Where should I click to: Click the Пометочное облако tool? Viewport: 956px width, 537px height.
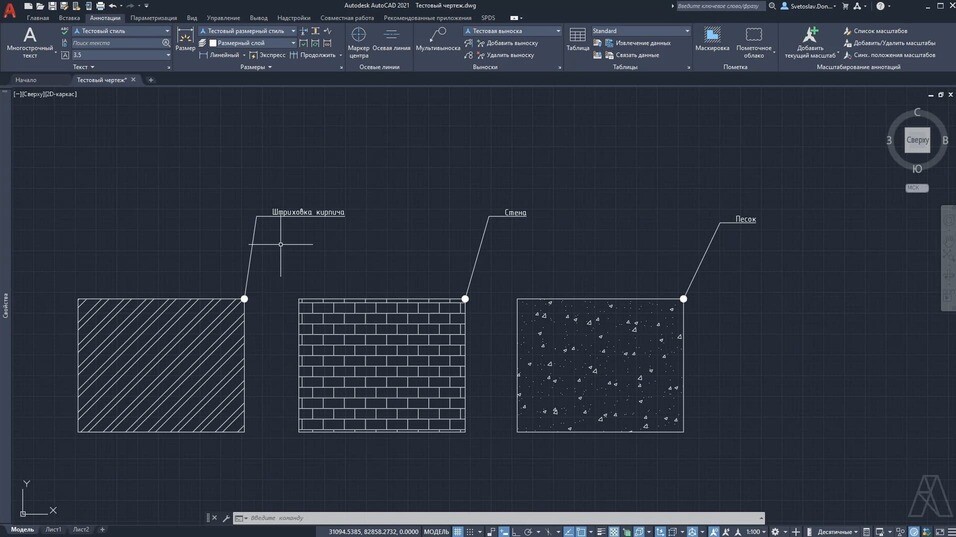point(754,43)
